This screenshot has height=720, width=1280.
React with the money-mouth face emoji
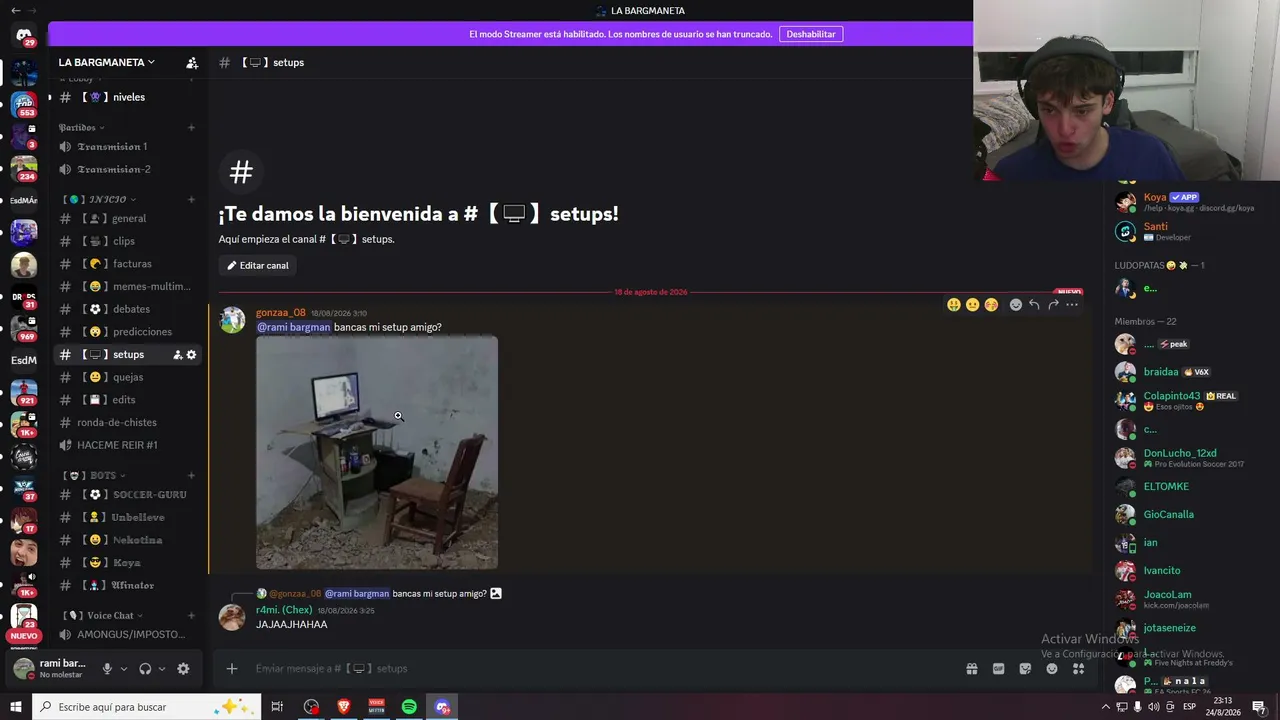click(954, 305)
